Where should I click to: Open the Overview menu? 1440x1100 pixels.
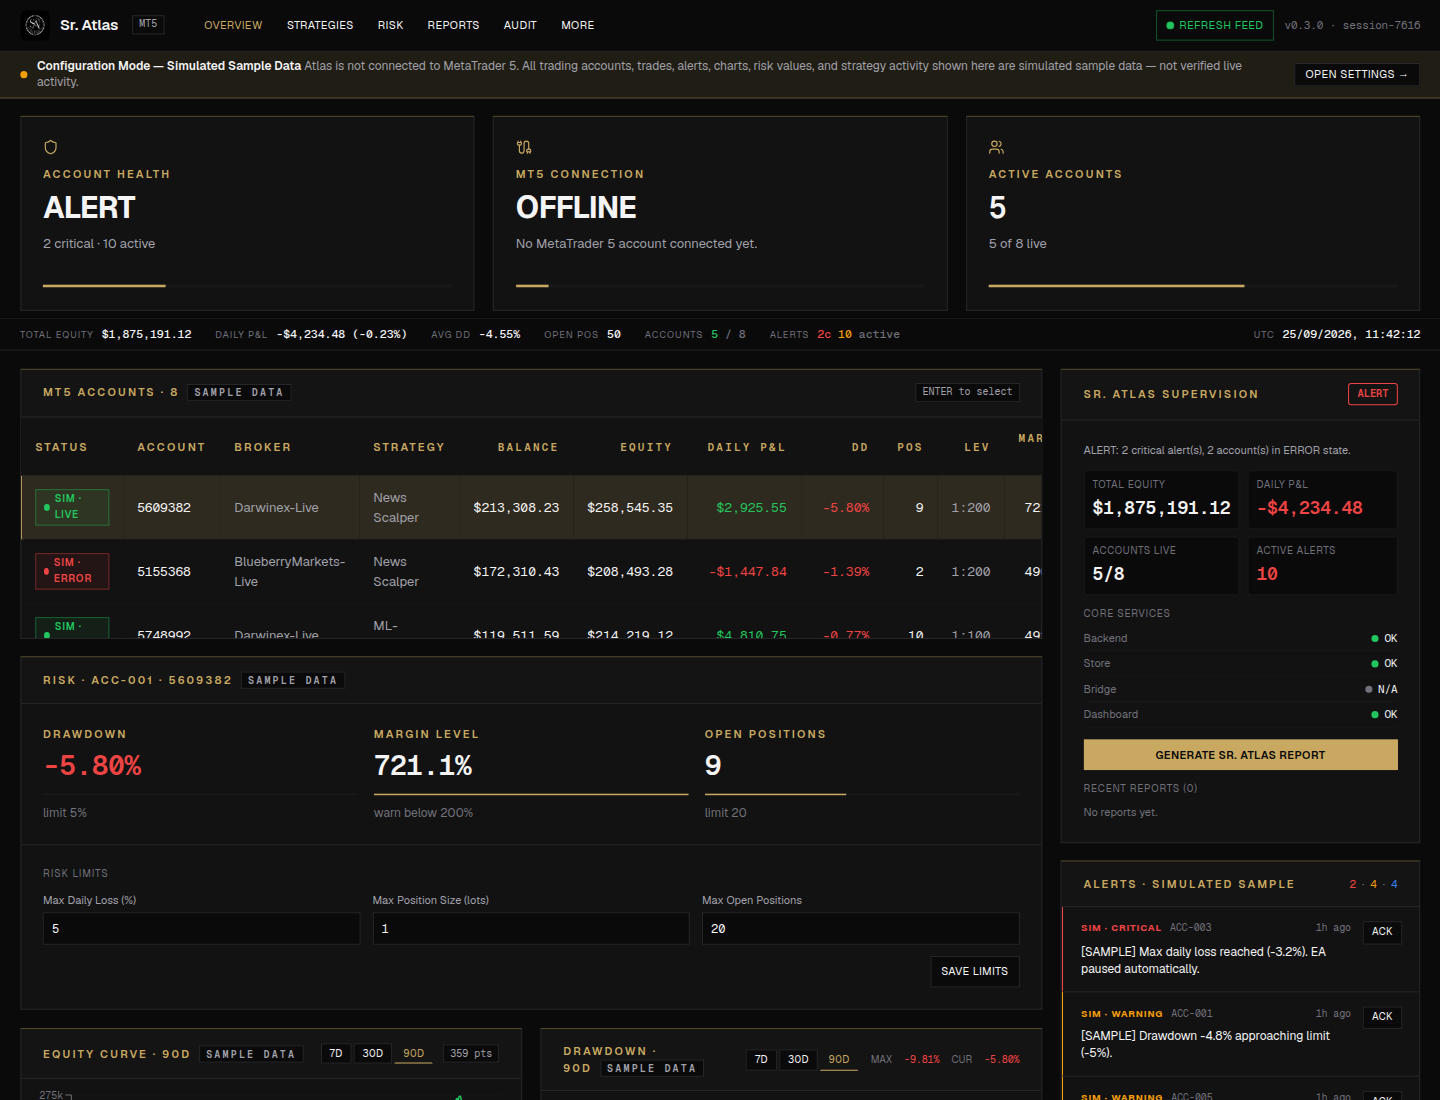click(x=233, y=25)
